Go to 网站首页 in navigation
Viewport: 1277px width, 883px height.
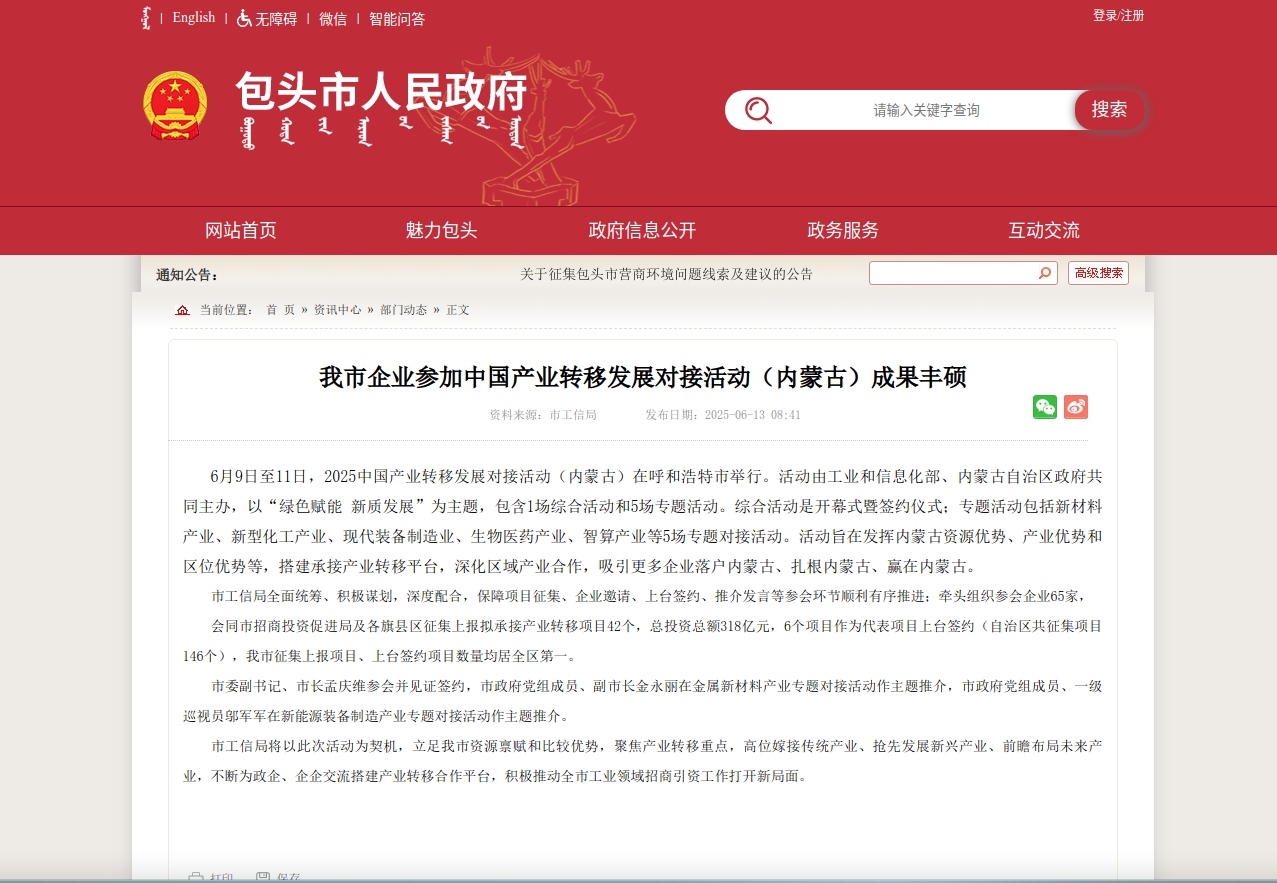[x=240, y=230]
